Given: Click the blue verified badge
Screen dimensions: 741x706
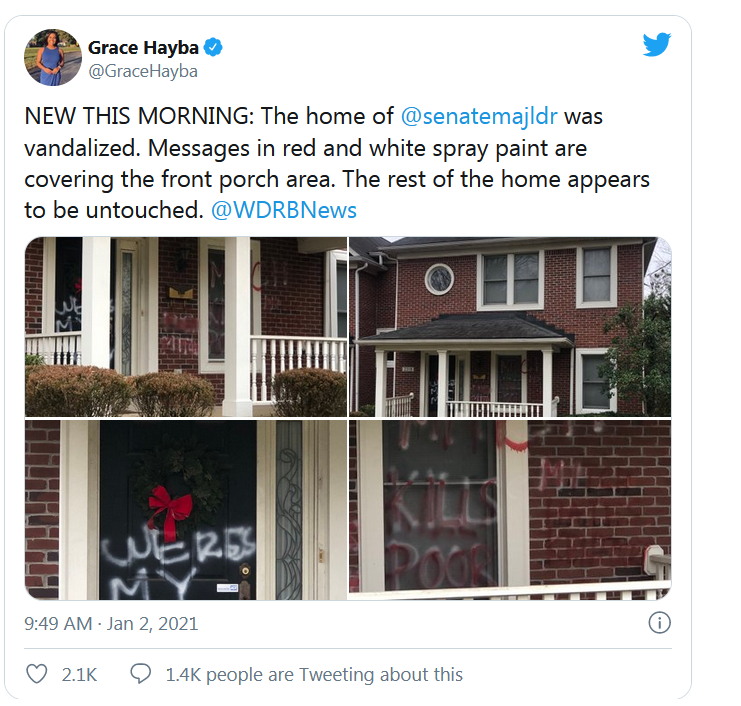Looking at the screenshot, I should [x=213, y=47].
